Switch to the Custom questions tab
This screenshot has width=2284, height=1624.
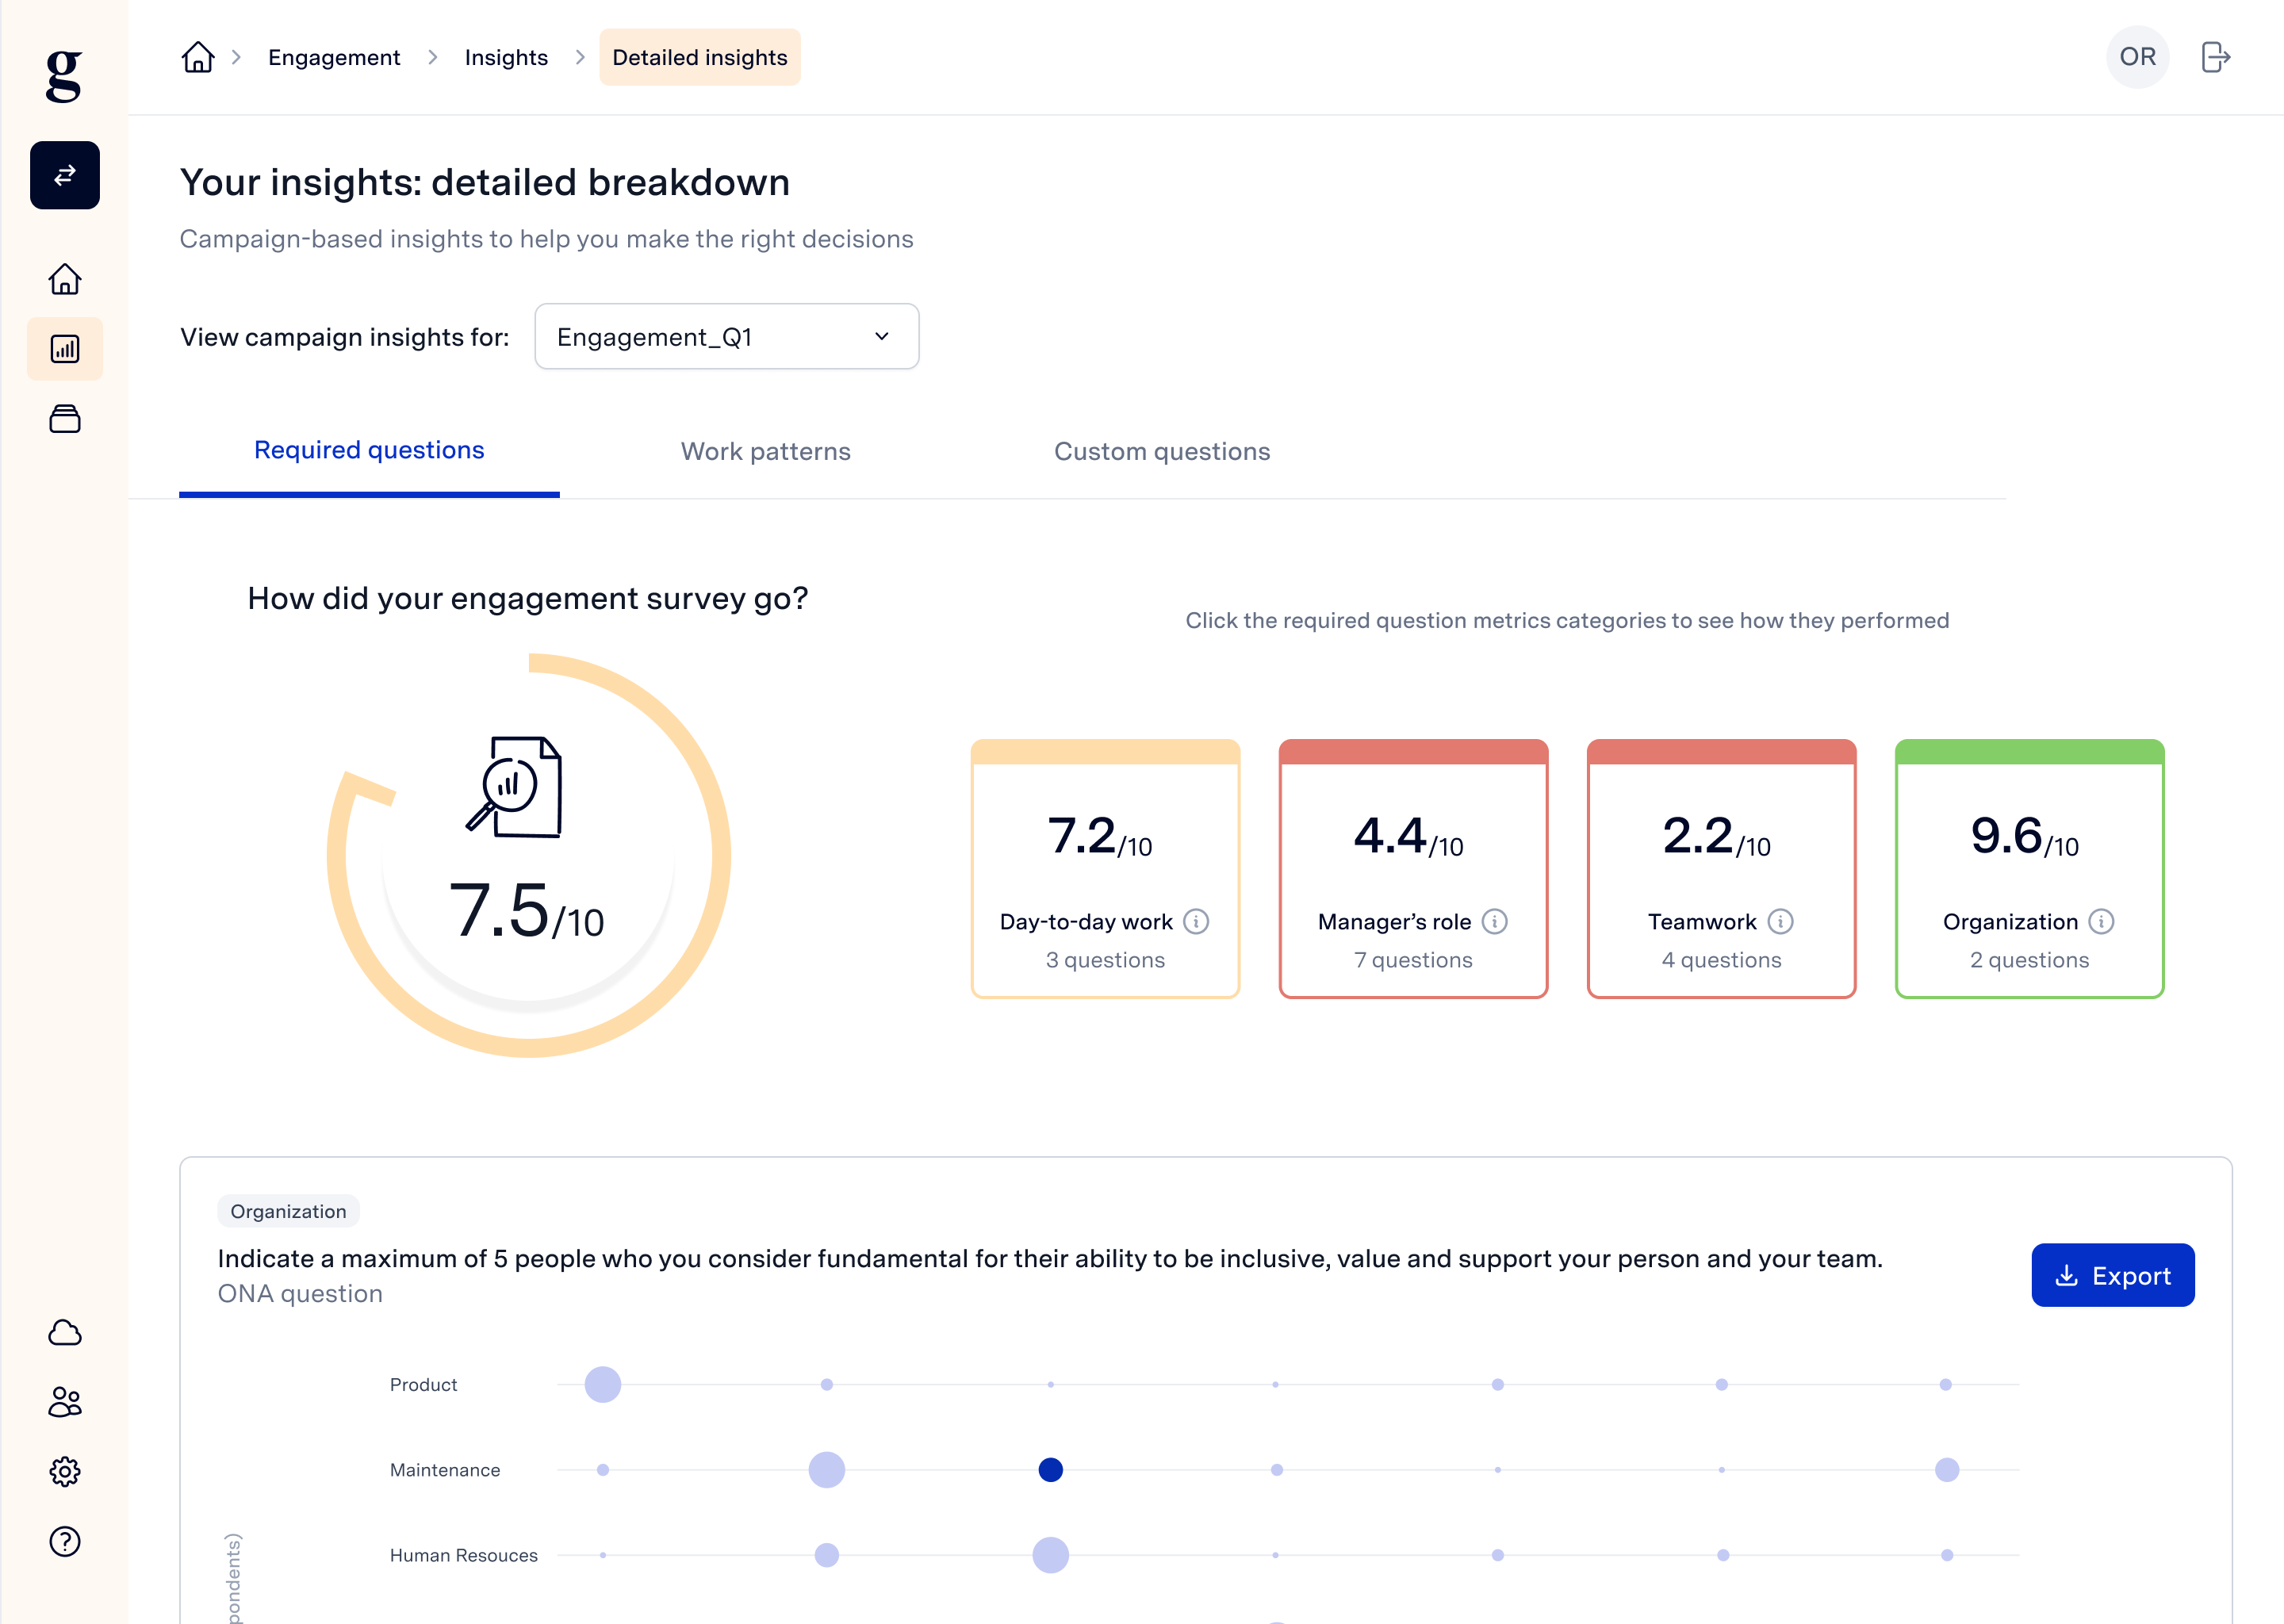tap(1161, 451)
